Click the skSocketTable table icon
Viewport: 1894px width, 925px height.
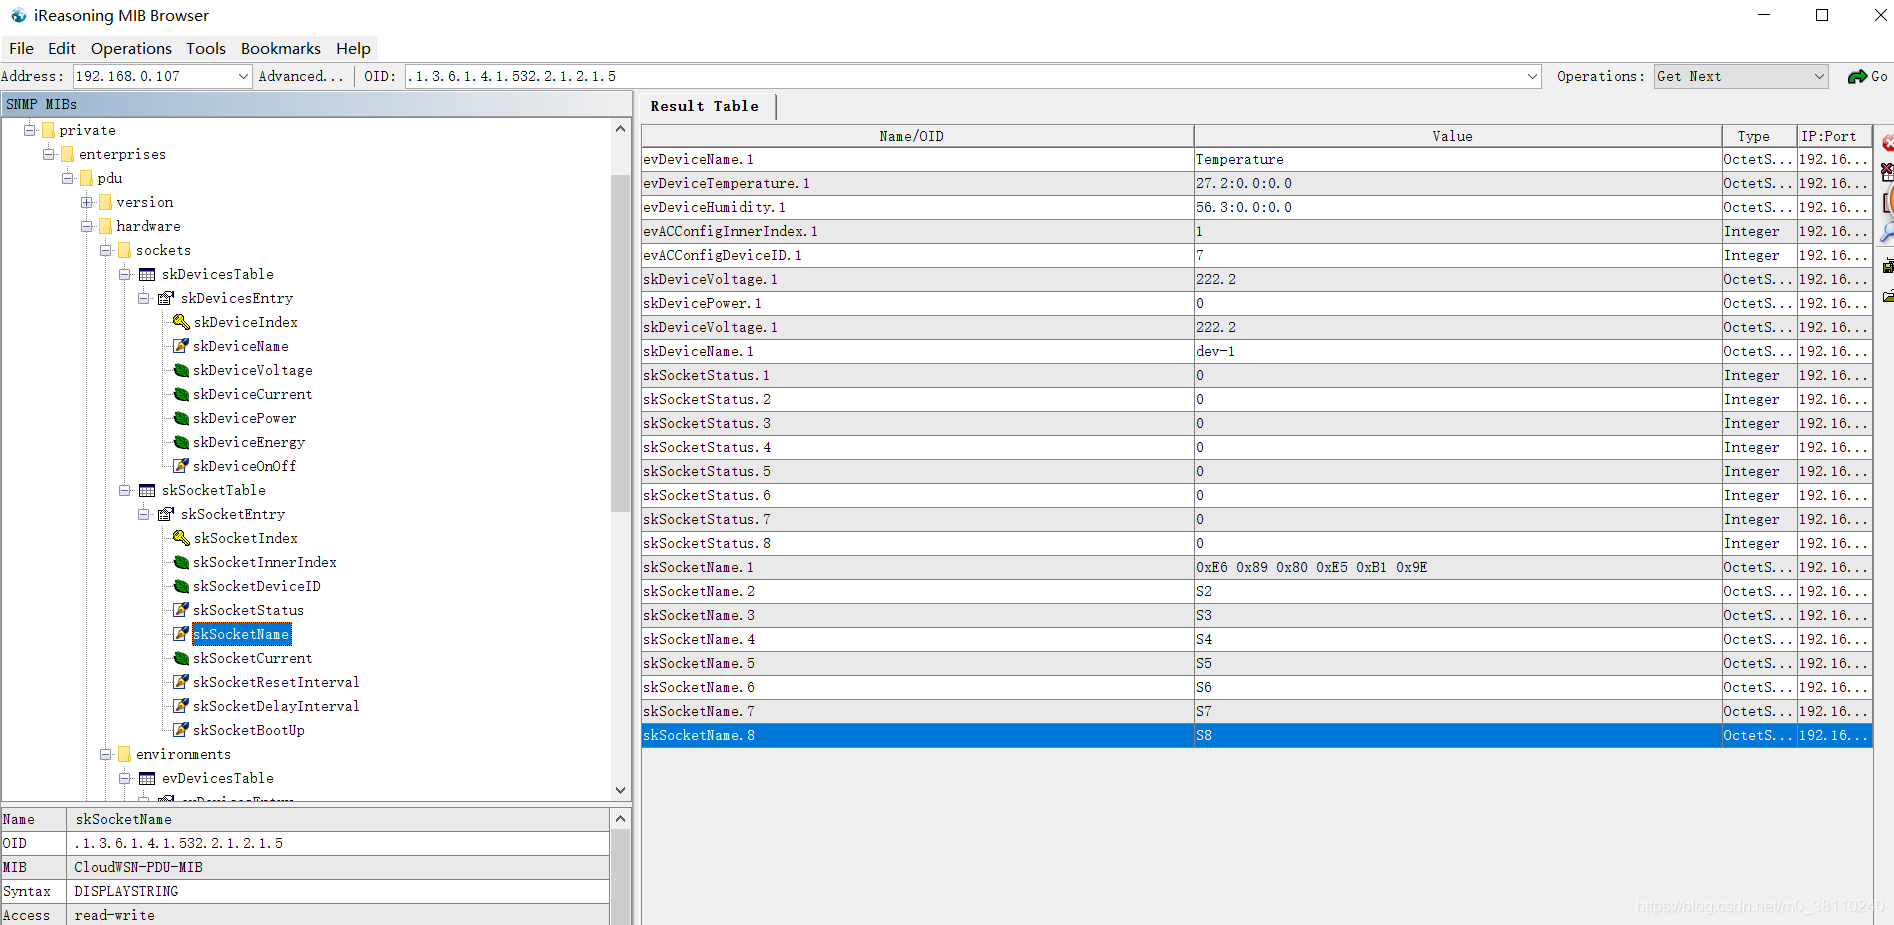click(147, 490)
